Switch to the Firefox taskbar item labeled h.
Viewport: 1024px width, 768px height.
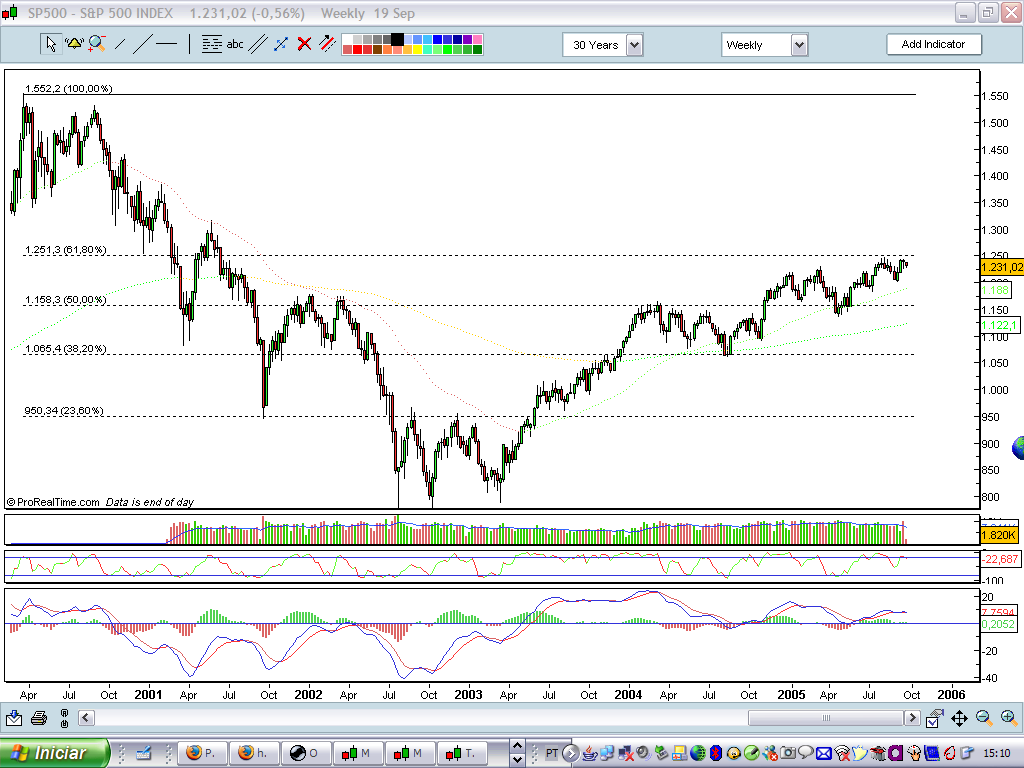[253, 754]
